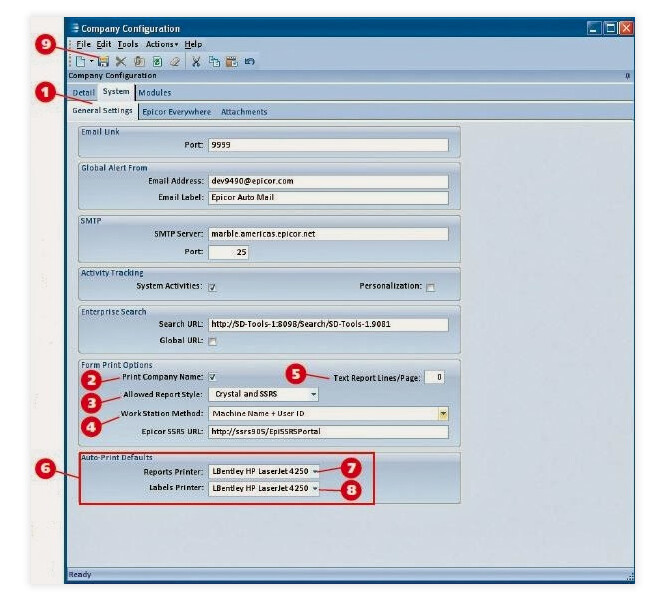Click the Email Link Port field
This screenshot has width=663, height=596.
[328, 145]
